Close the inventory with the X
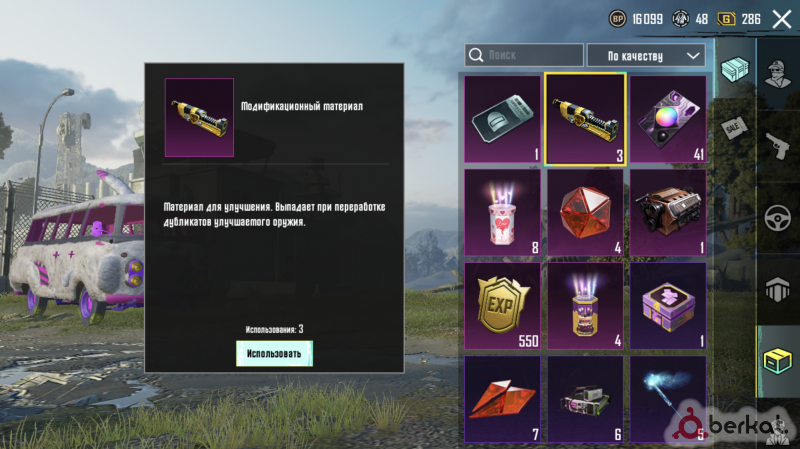This screenshot has width=800, height=449. pyautogui.click(x=782, y=19)
